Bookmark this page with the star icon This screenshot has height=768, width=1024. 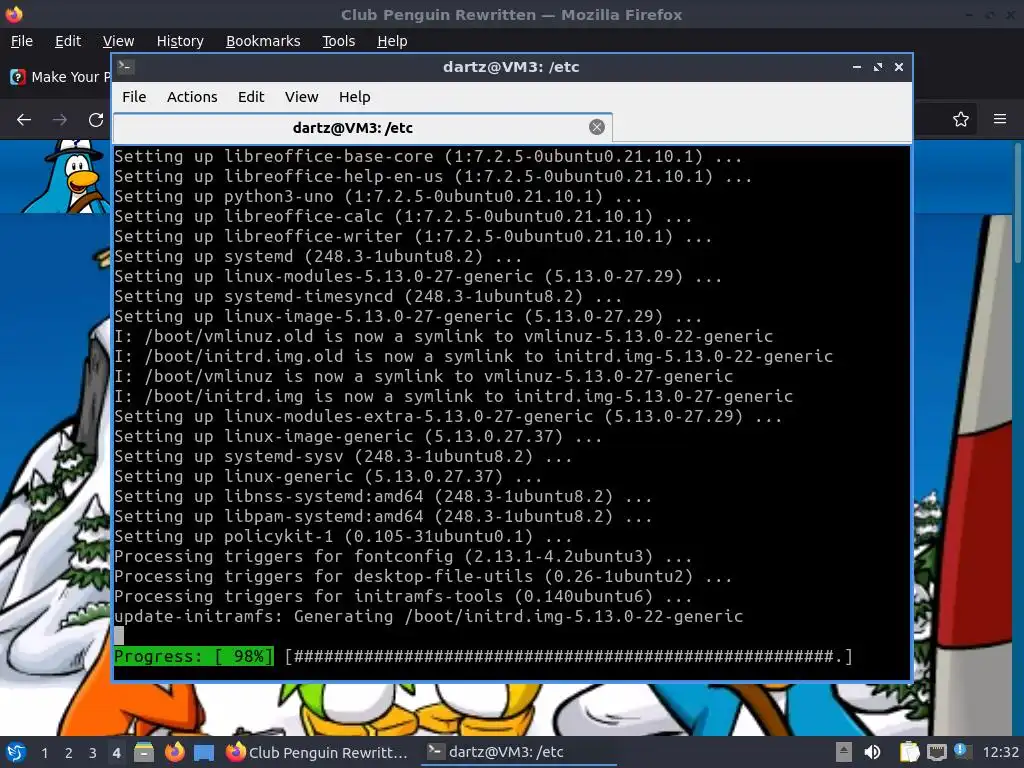(961, 120)
